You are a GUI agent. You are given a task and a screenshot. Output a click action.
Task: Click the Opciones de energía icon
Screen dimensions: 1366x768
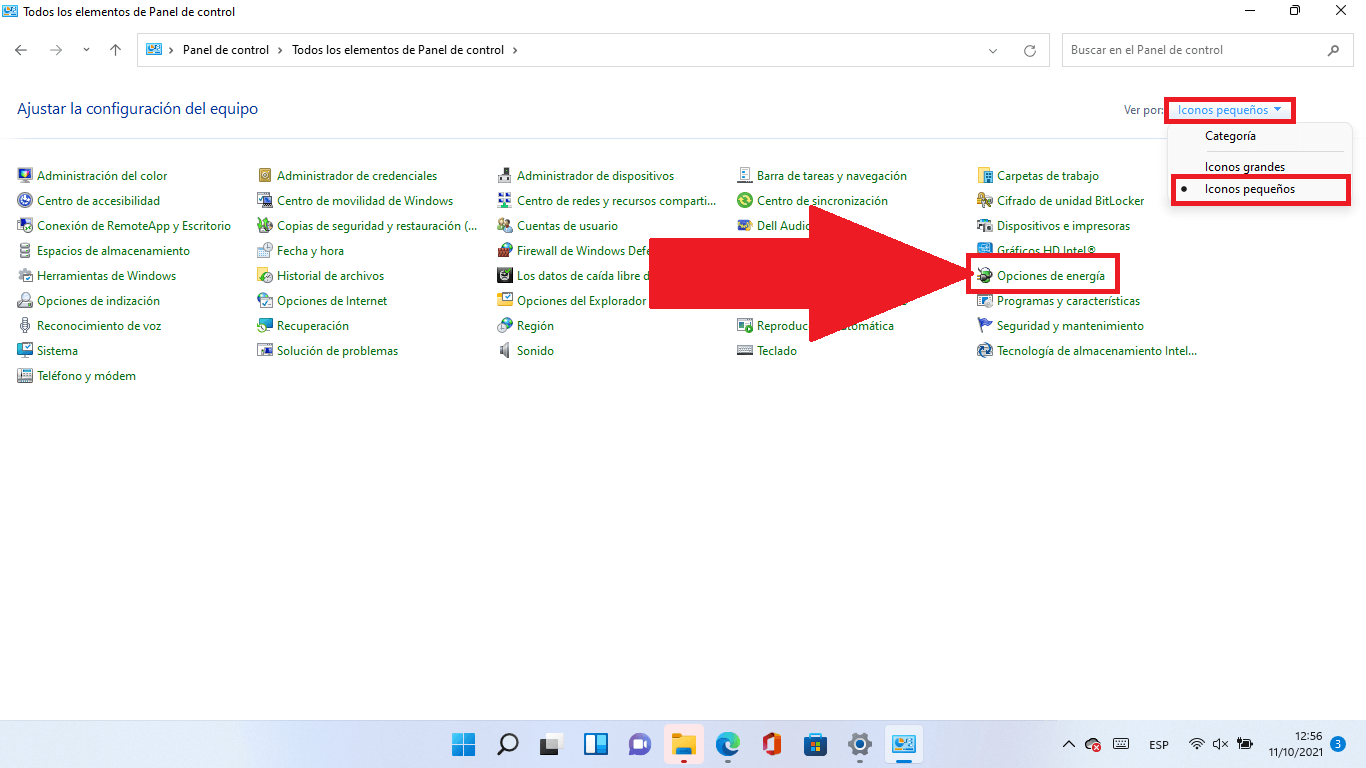click(985, 276)
